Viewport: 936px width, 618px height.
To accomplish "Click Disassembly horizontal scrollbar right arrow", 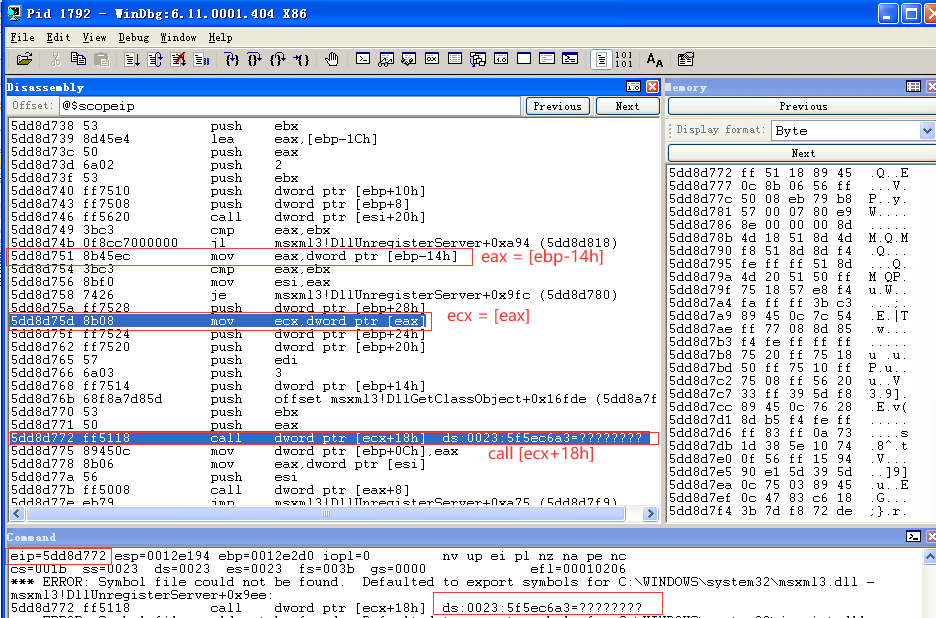I will [650, 514].
